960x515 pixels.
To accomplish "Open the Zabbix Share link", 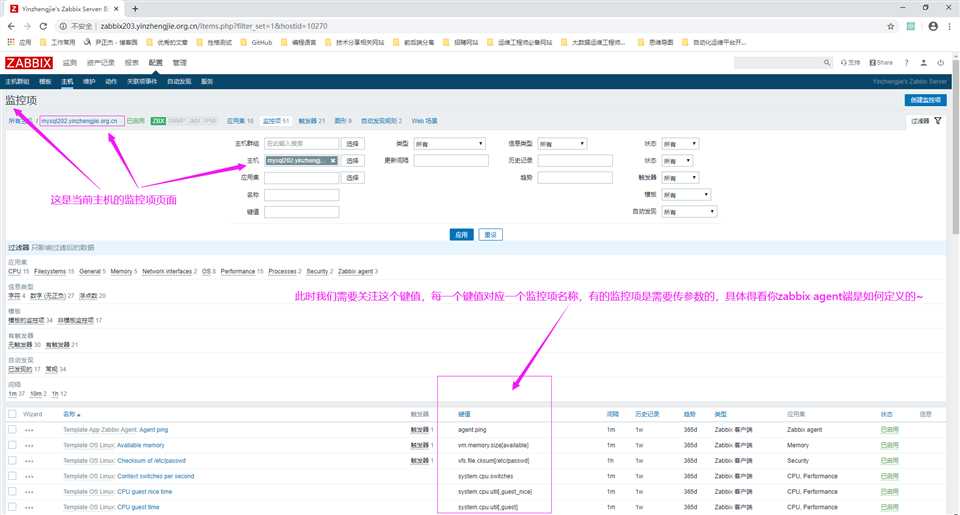I will point(881,62).
